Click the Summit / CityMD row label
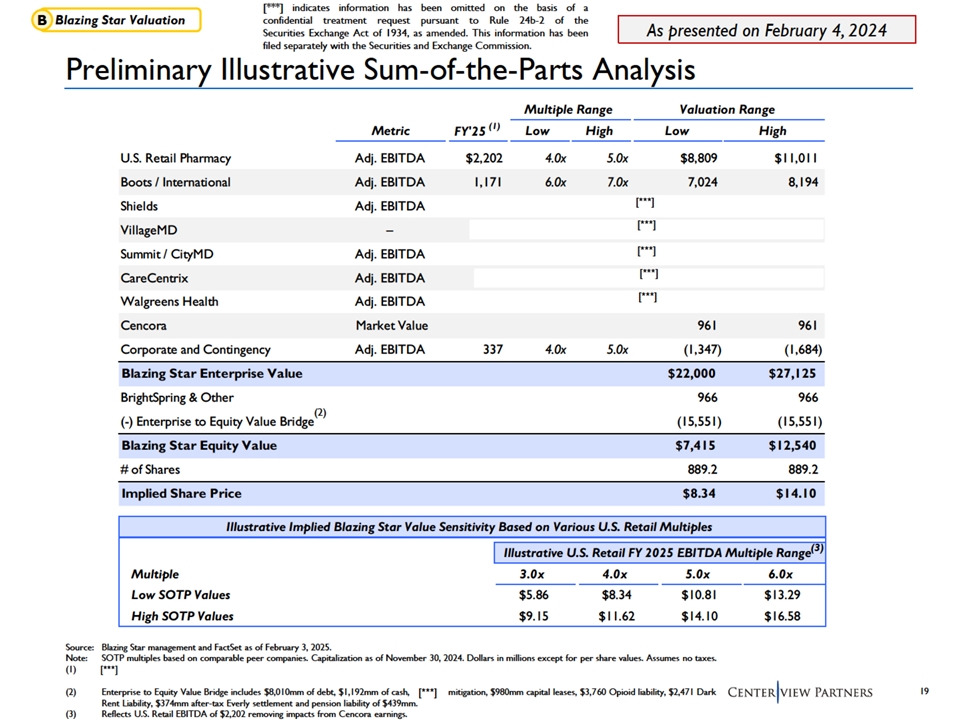 click(x=167, y=254)
